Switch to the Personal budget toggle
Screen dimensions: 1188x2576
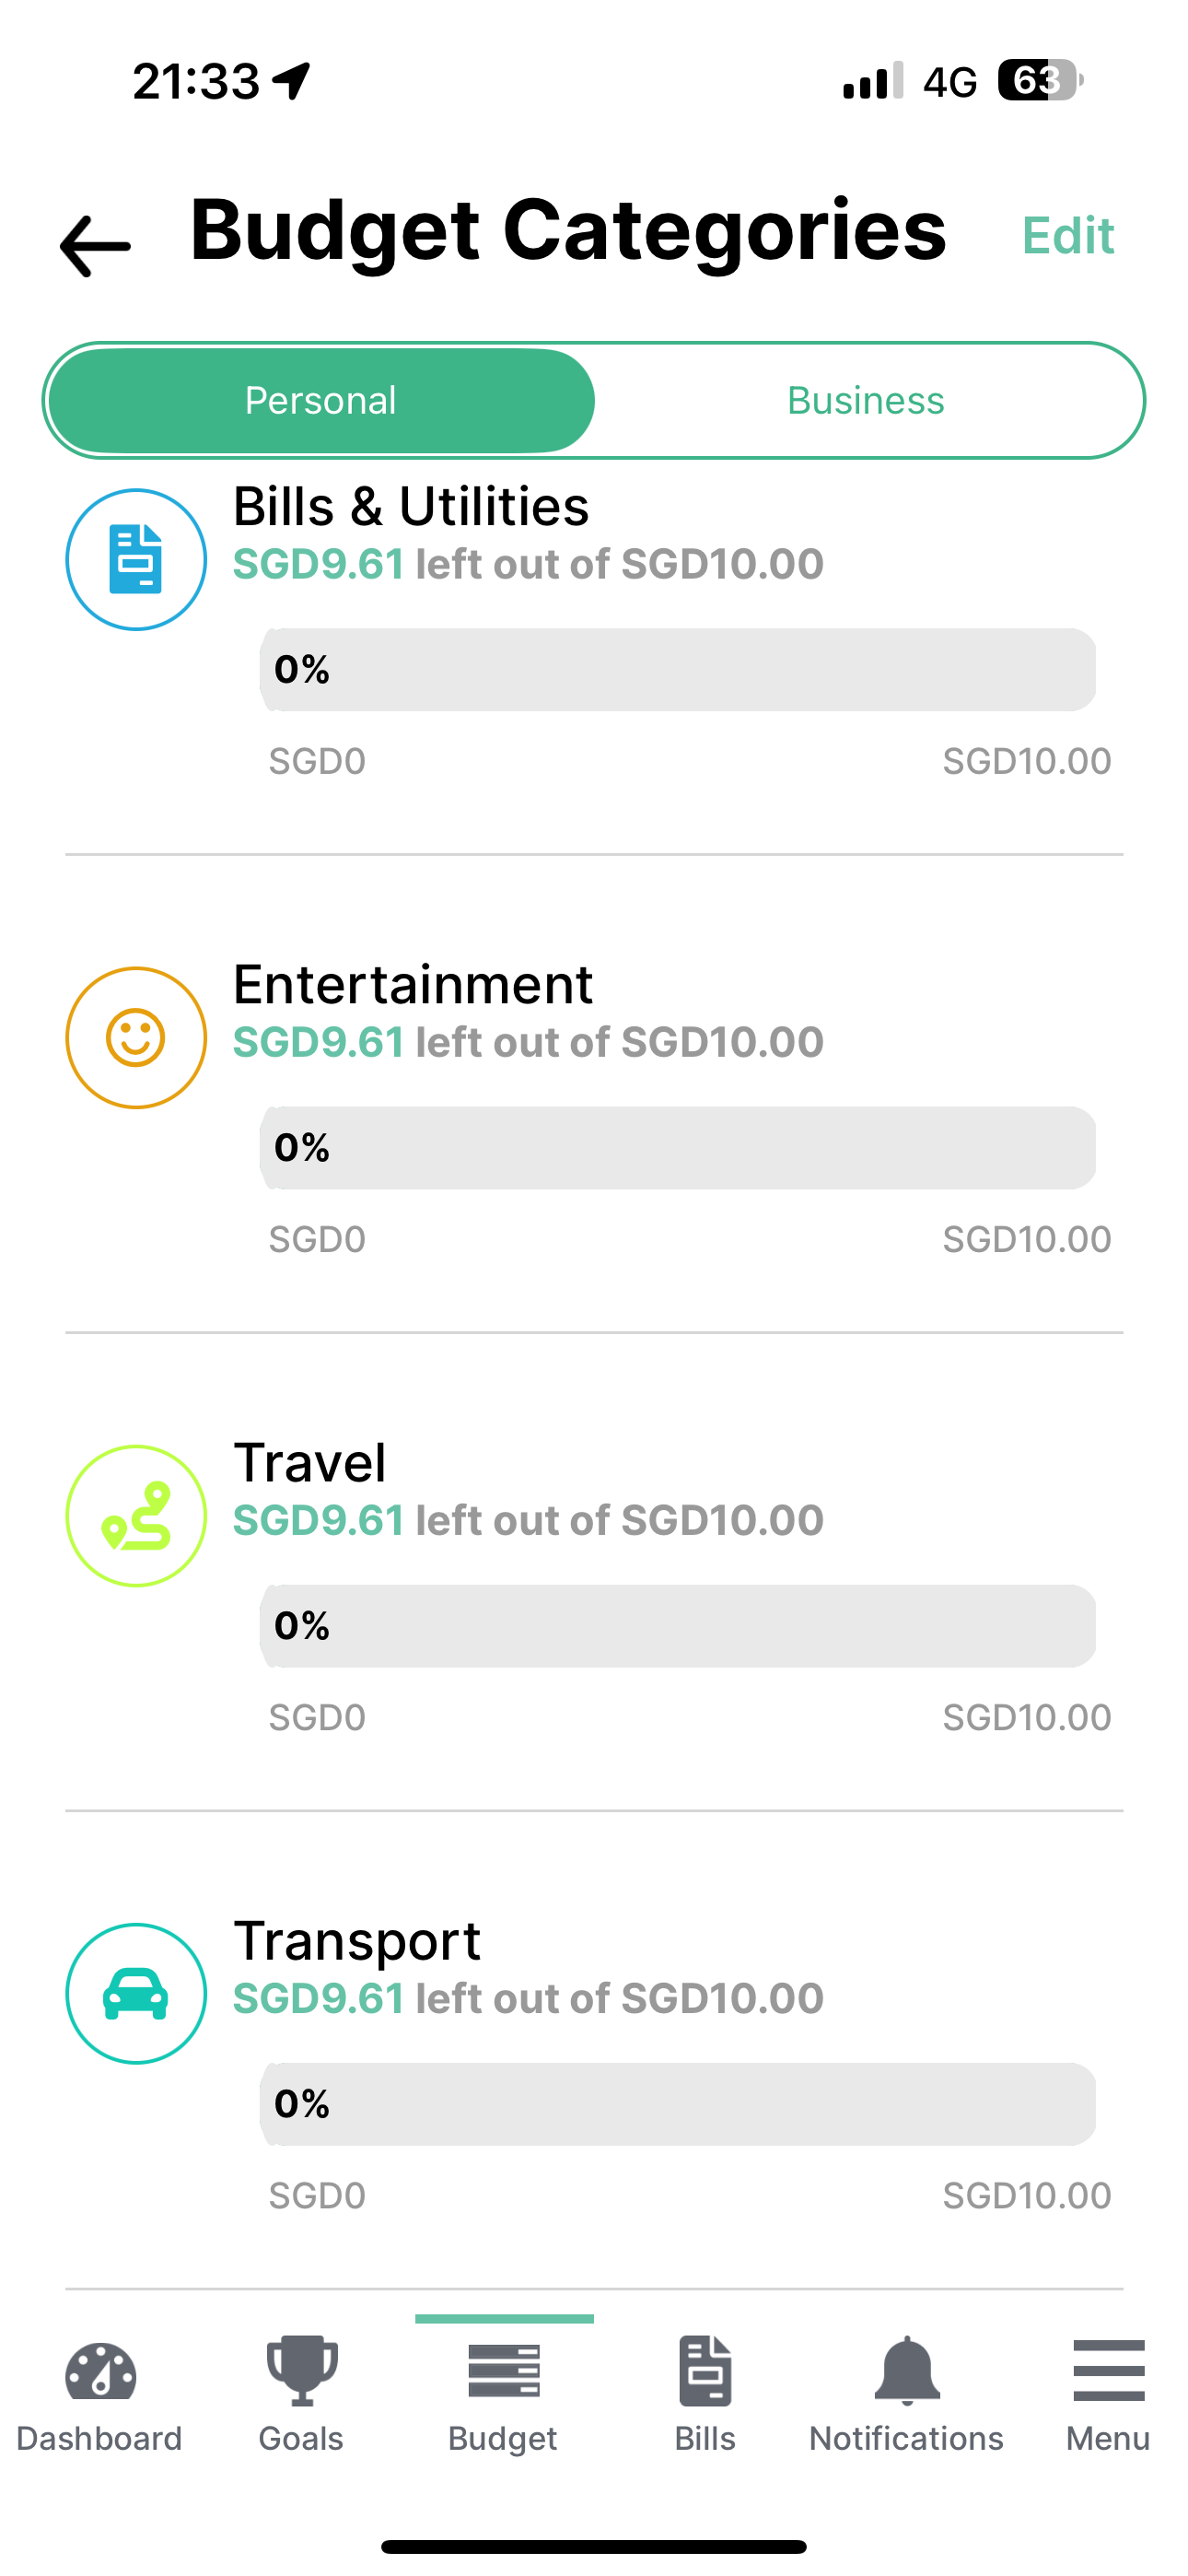[x=321, y=401]
